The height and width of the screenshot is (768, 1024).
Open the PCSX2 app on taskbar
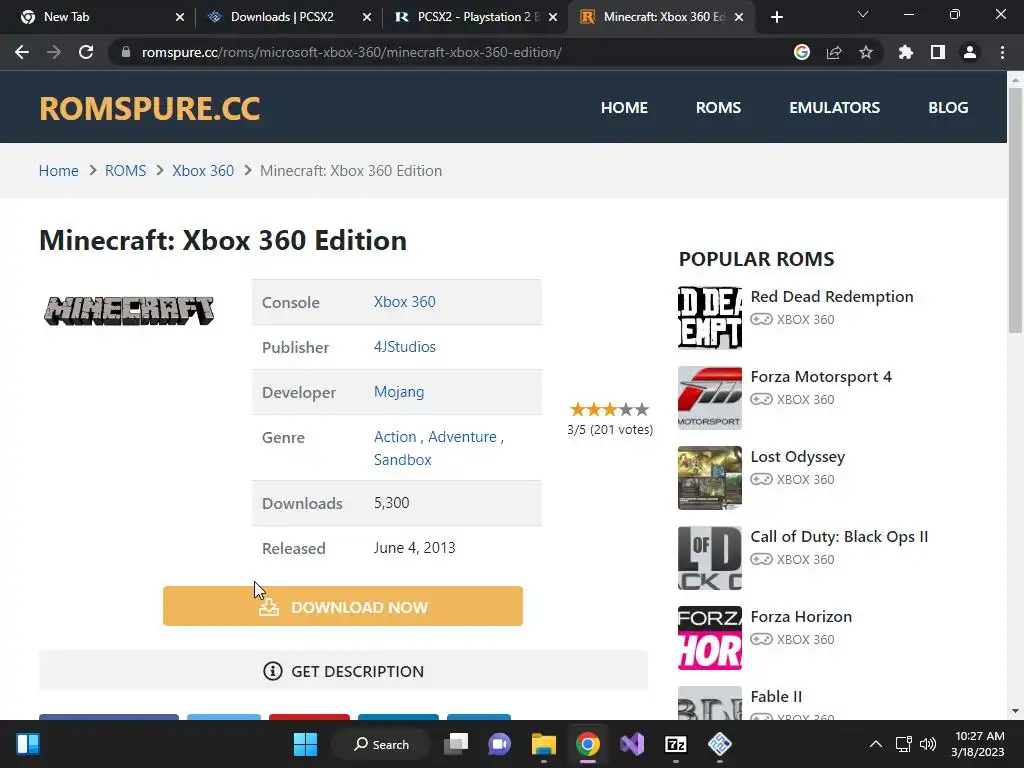719,744
